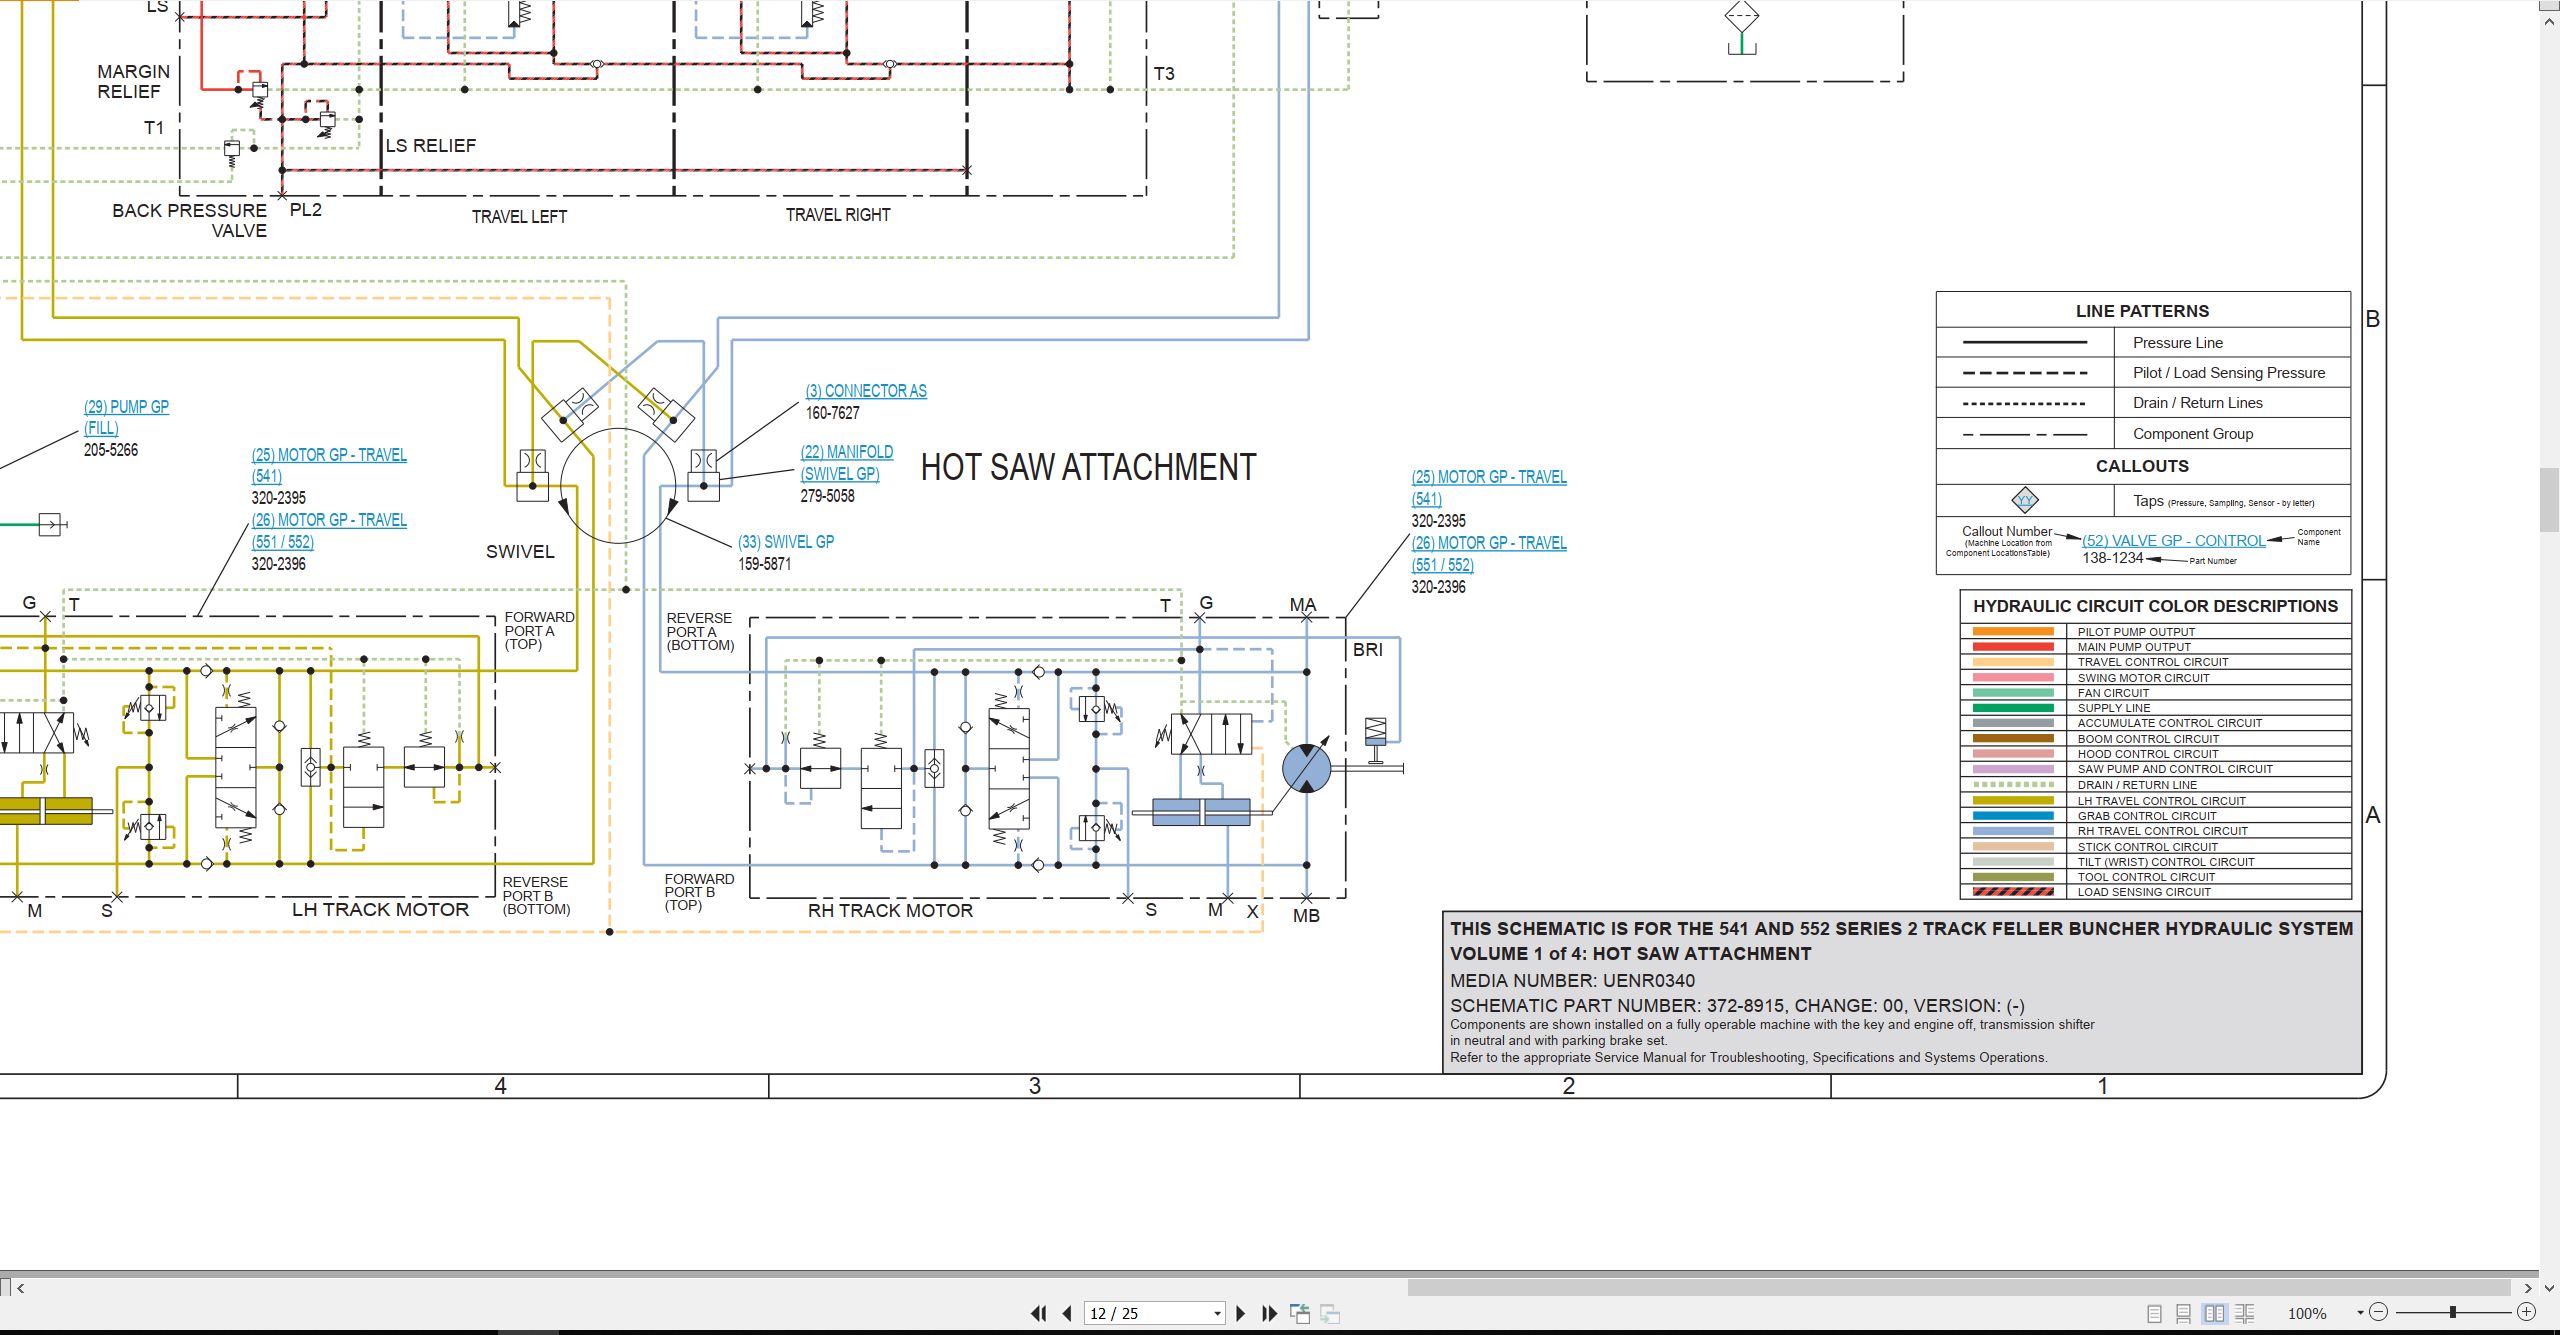Go to the next page

coord(1241,1313)
